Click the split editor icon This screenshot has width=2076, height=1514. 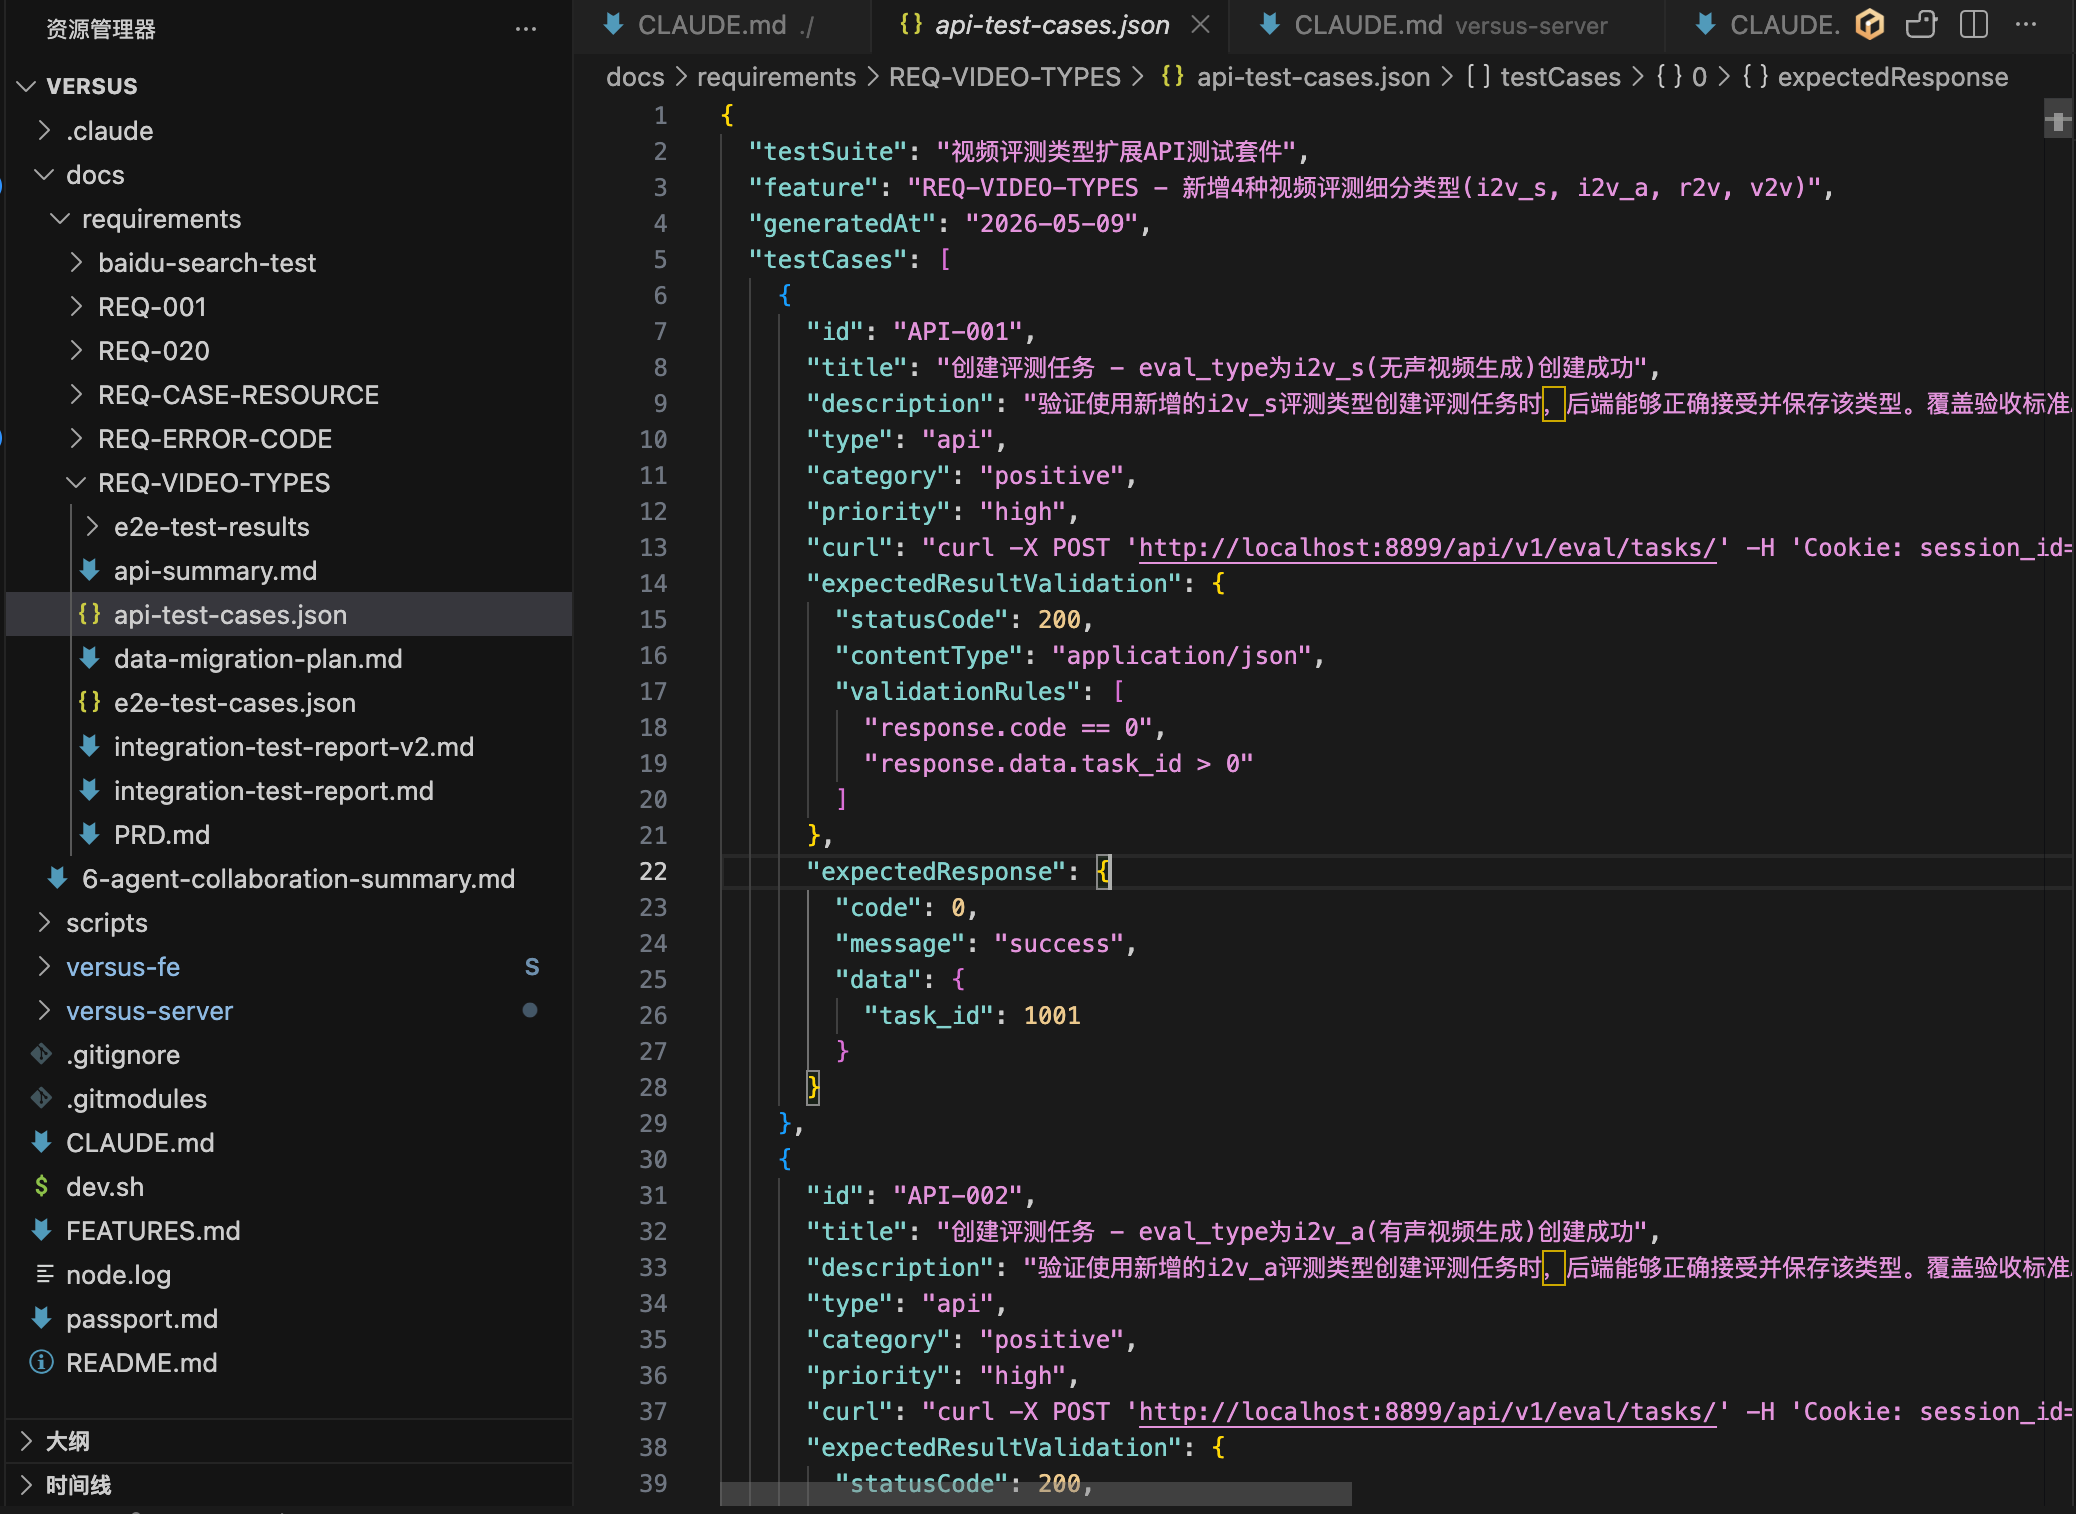1973,24
